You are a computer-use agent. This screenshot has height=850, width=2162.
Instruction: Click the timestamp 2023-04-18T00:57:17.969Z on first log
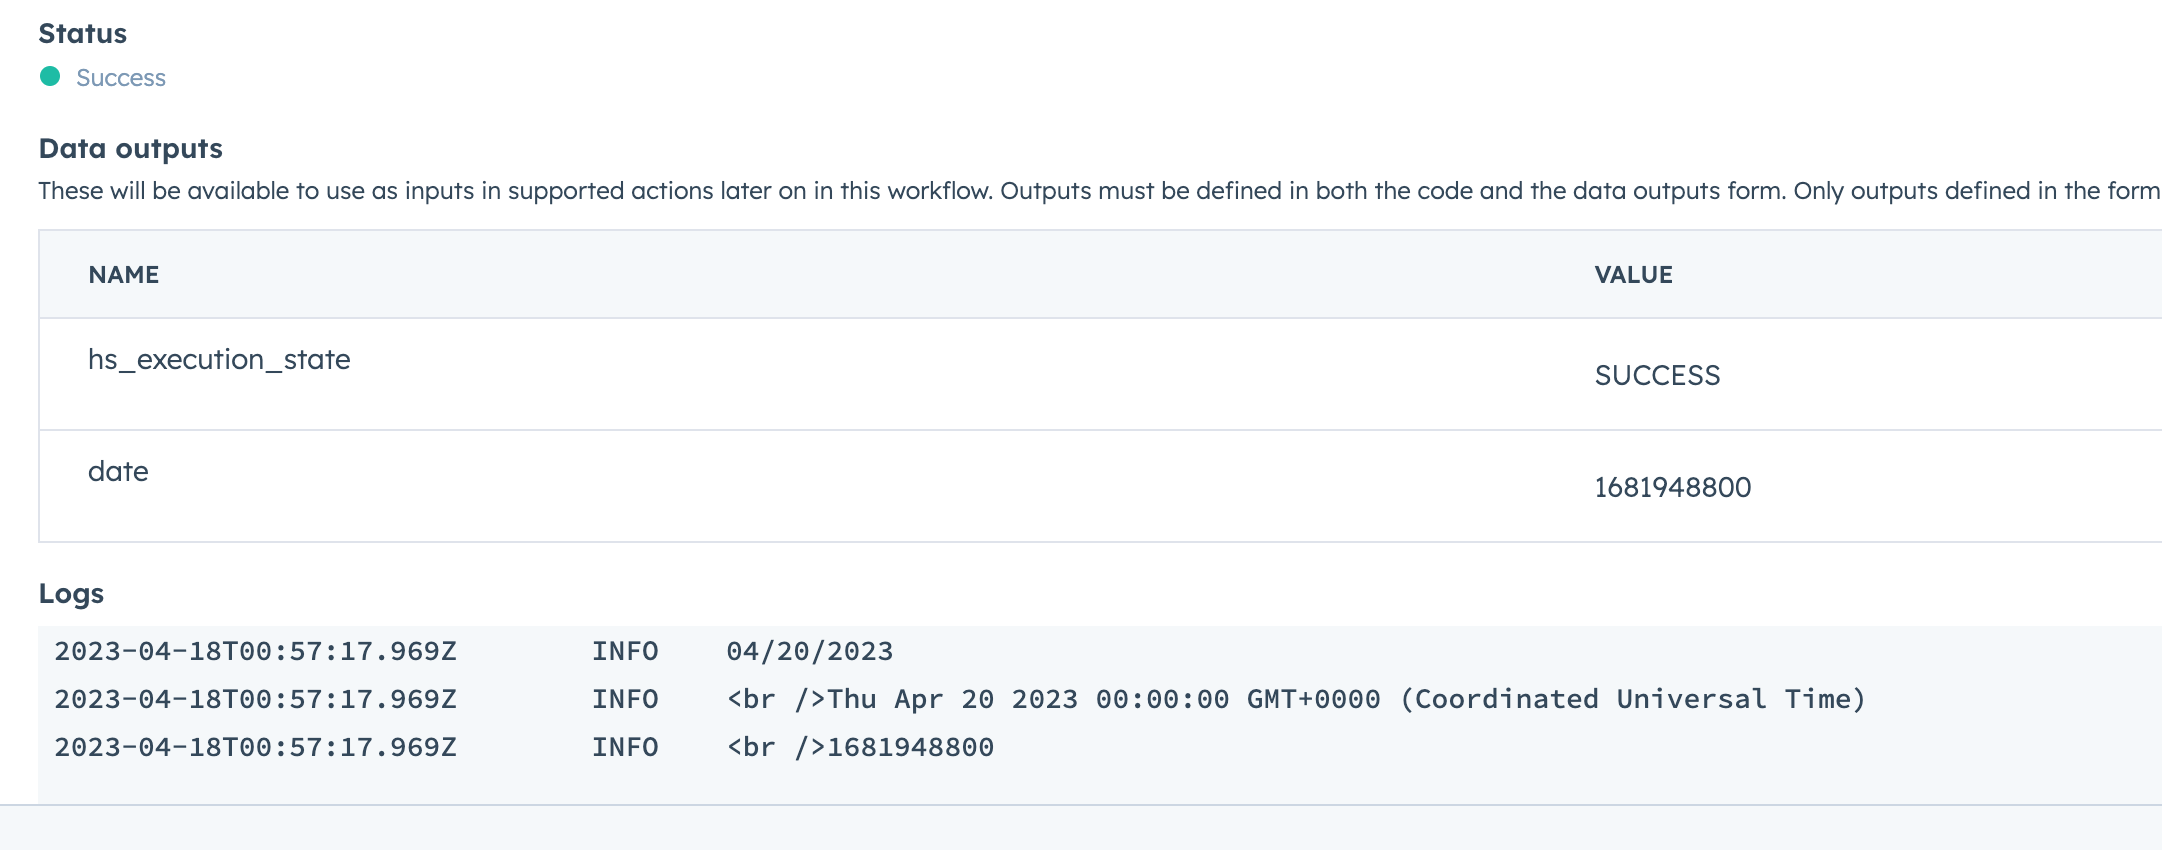click(256, 651)
